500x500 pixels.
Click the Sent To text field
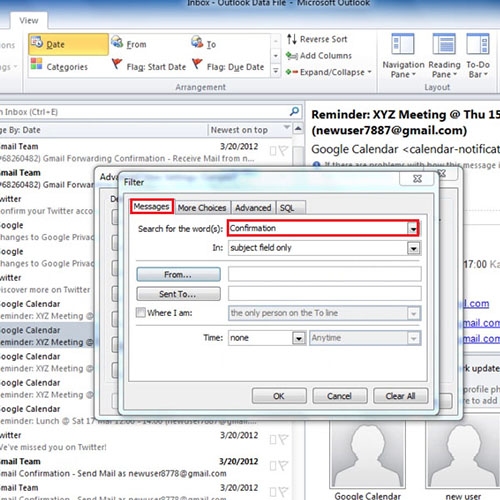pos(324,294)
